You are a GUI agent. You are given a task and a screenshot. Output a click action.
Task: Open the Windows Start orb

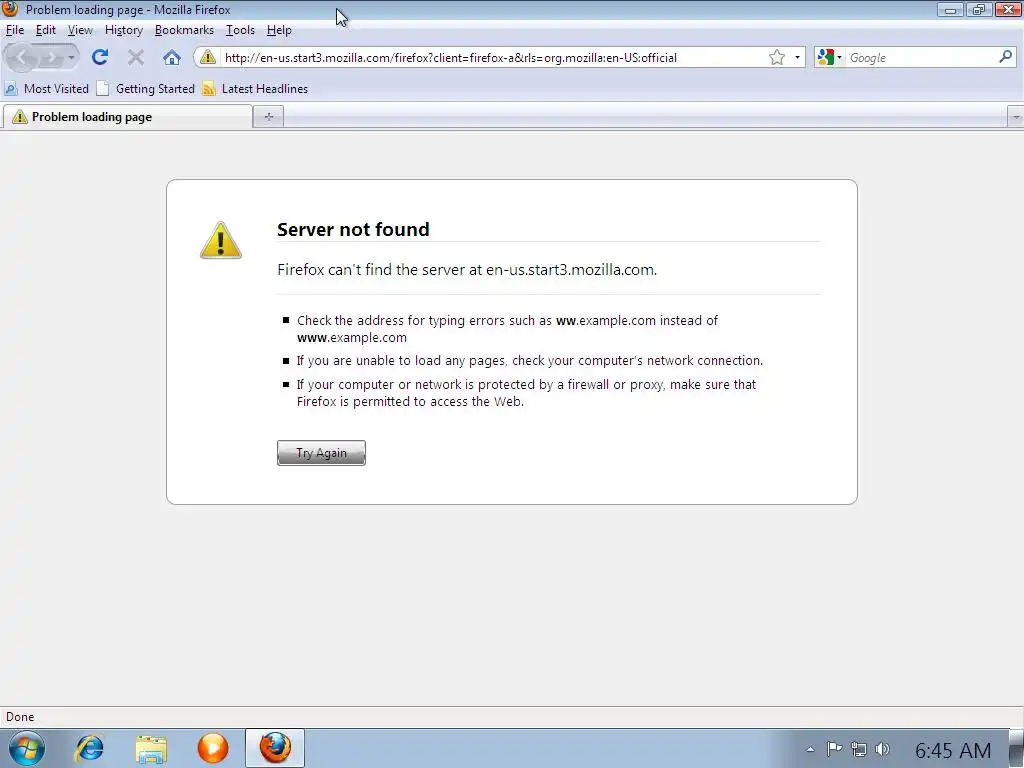click(x=27, y=748)
